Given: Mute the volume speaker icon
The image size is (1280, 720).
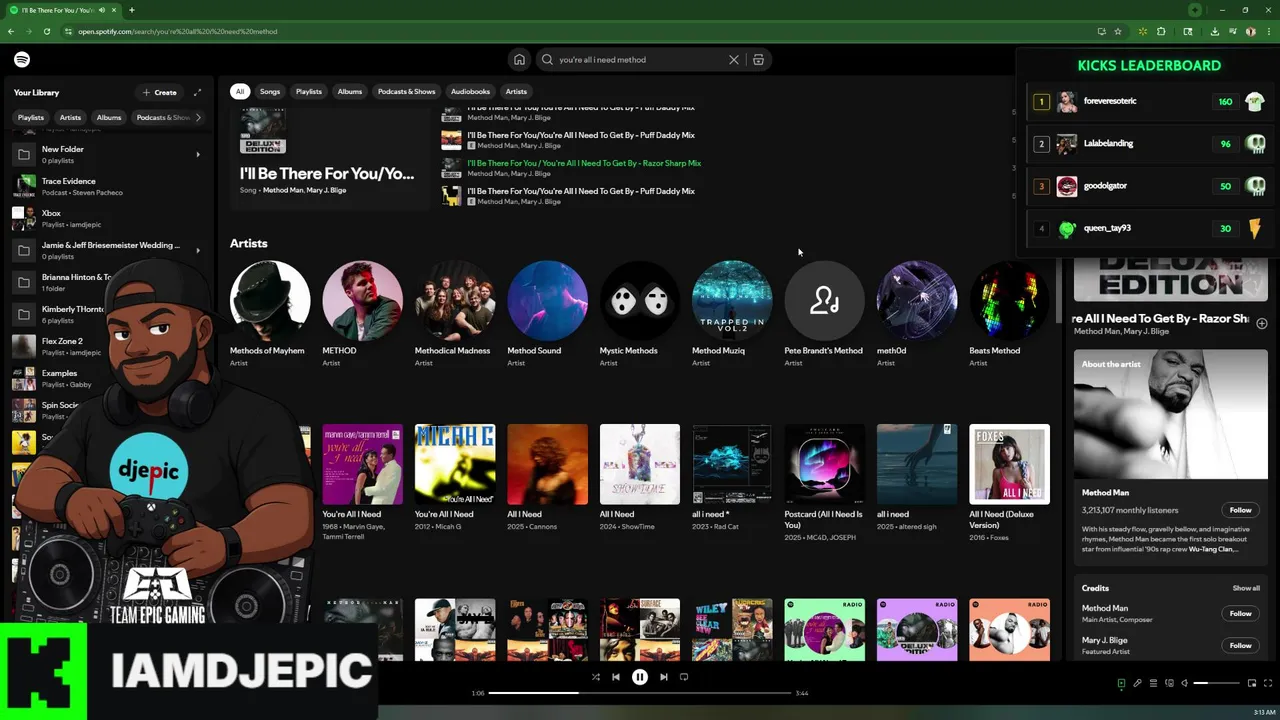Looking at the screenshot, I should 1185,683.
